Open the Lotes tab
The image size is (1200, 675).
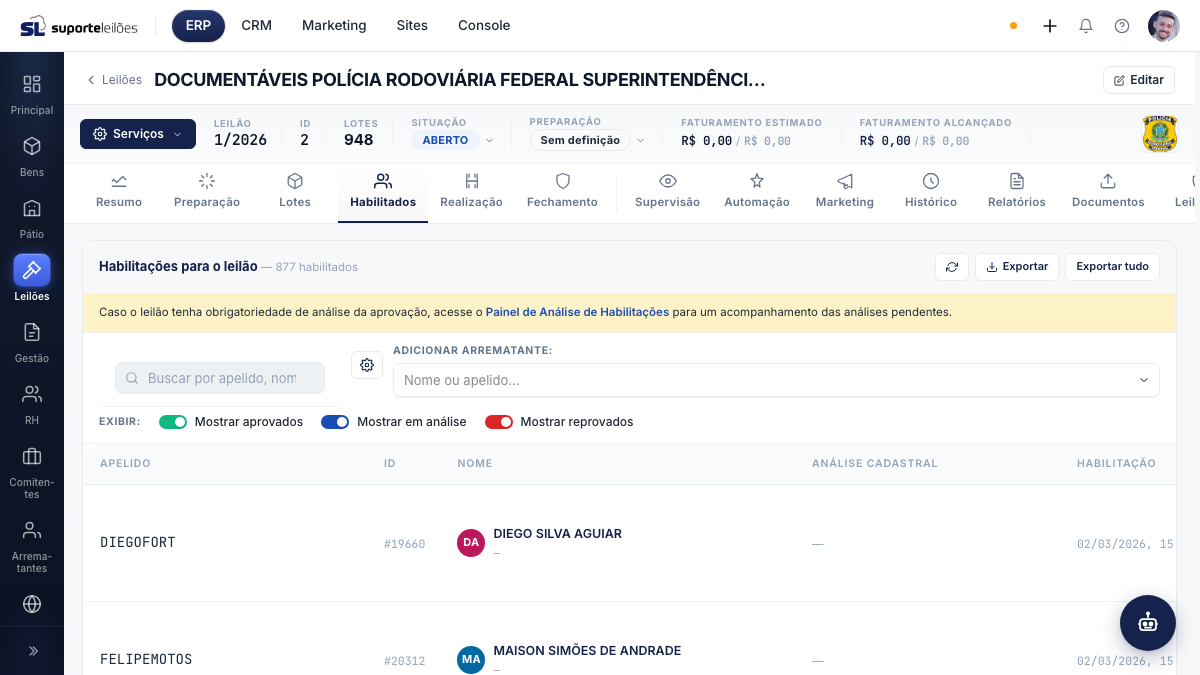click(x=295, y=192)
